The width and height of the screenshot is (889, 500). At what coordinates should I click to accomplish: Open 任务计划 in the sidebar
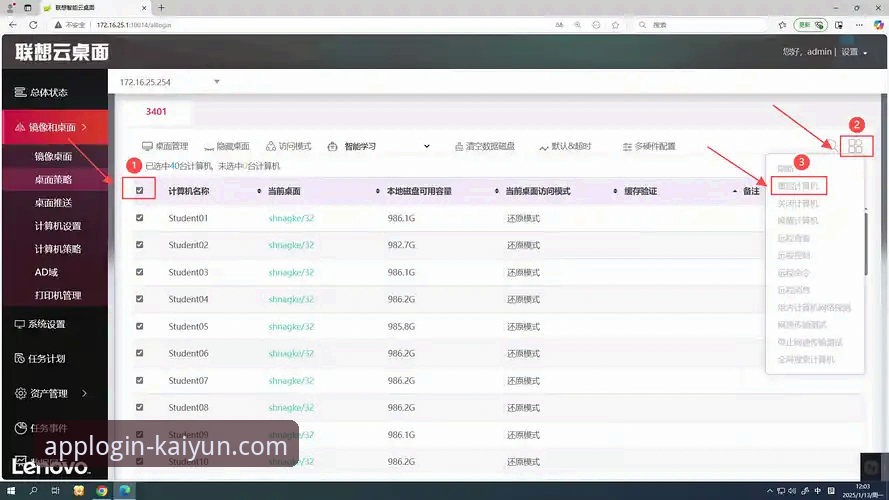point(40,358)
